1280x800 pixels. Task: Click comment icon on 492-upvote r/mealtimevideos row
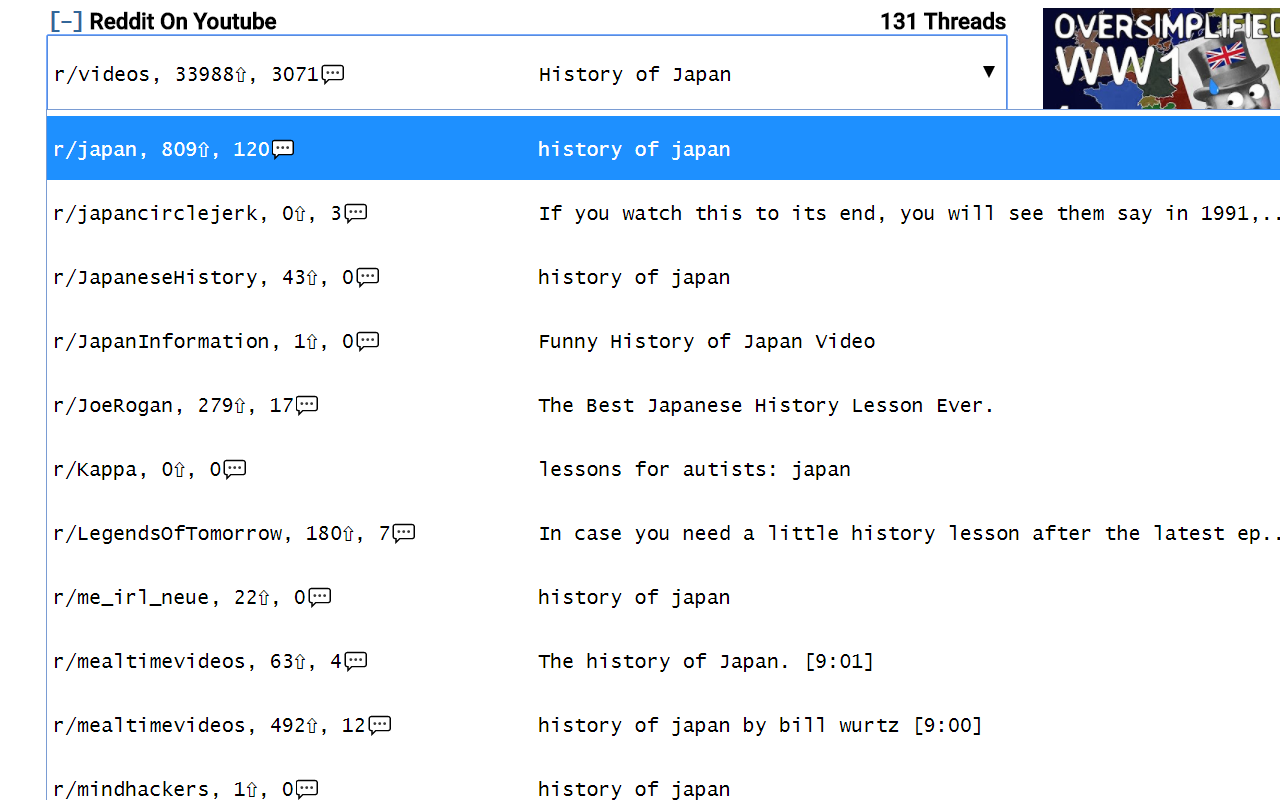[x=380, y=725]
